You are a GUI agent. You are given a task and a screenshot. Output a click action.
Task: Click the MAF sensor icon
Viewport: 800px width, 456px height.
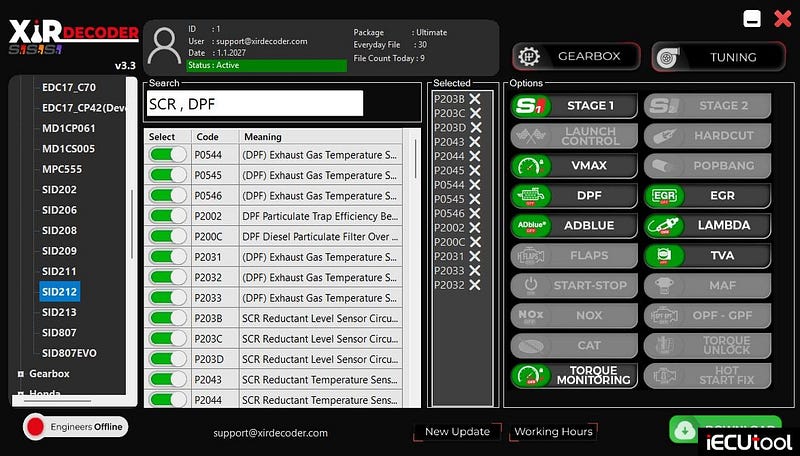pyautogui.click(x=663, y=286)
